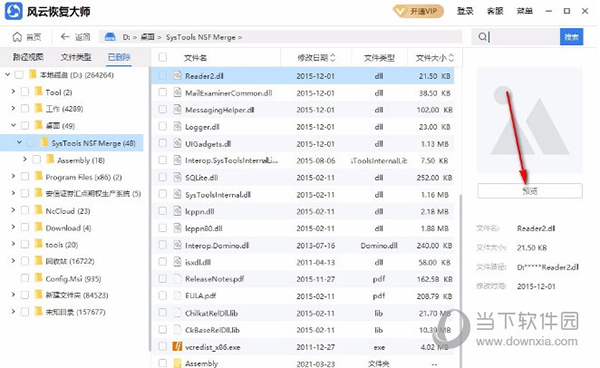Open the 菜单 menu in title bar
This screenshot has width=600, height=368.
(x=525, y=11)
